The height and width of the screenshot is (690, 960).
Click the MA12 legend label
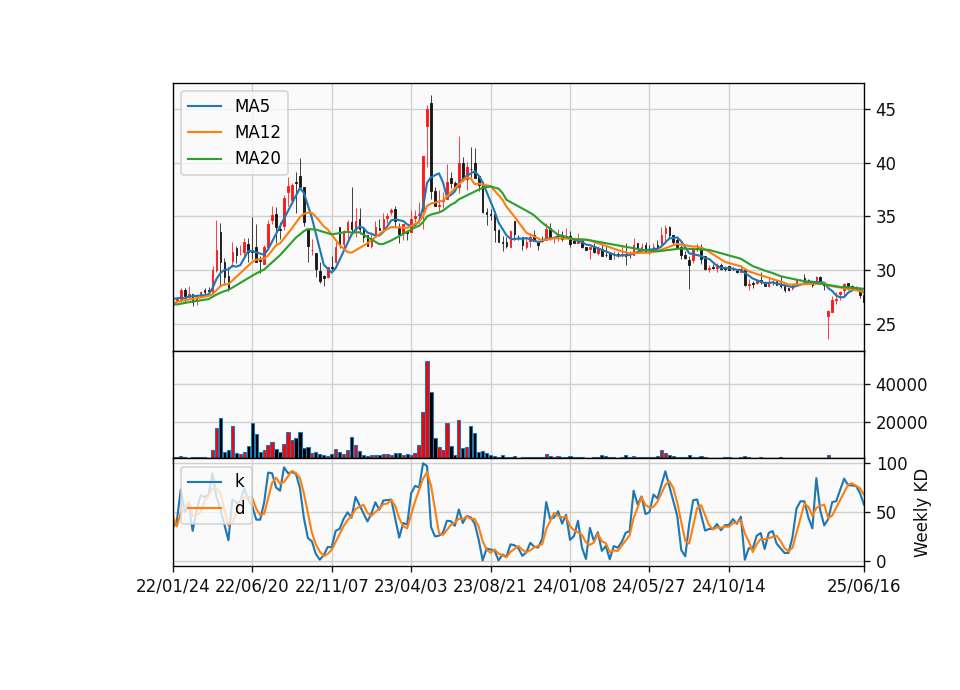(x=257, y=132)
